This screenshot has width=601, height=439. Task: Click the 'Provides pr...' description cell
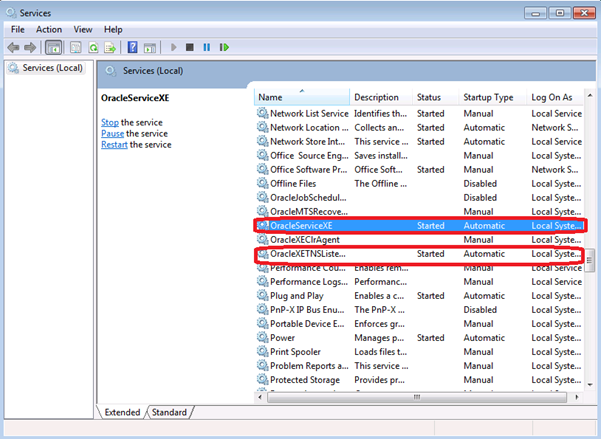click(379, 380)
